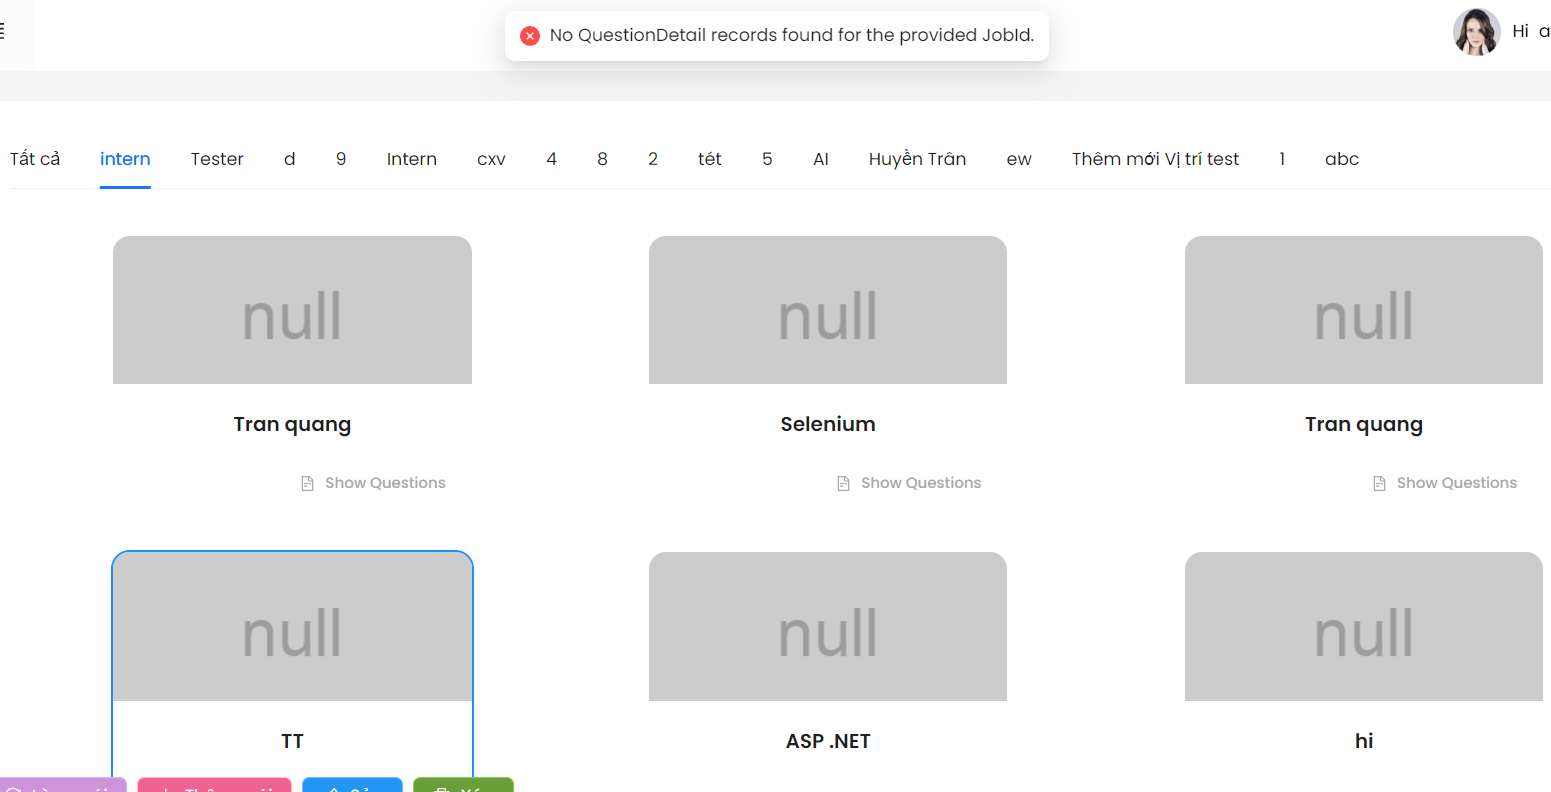Open the Huyền Trân tab
The width and height of the screenshot is (1551, 792).
pos(917,159)
